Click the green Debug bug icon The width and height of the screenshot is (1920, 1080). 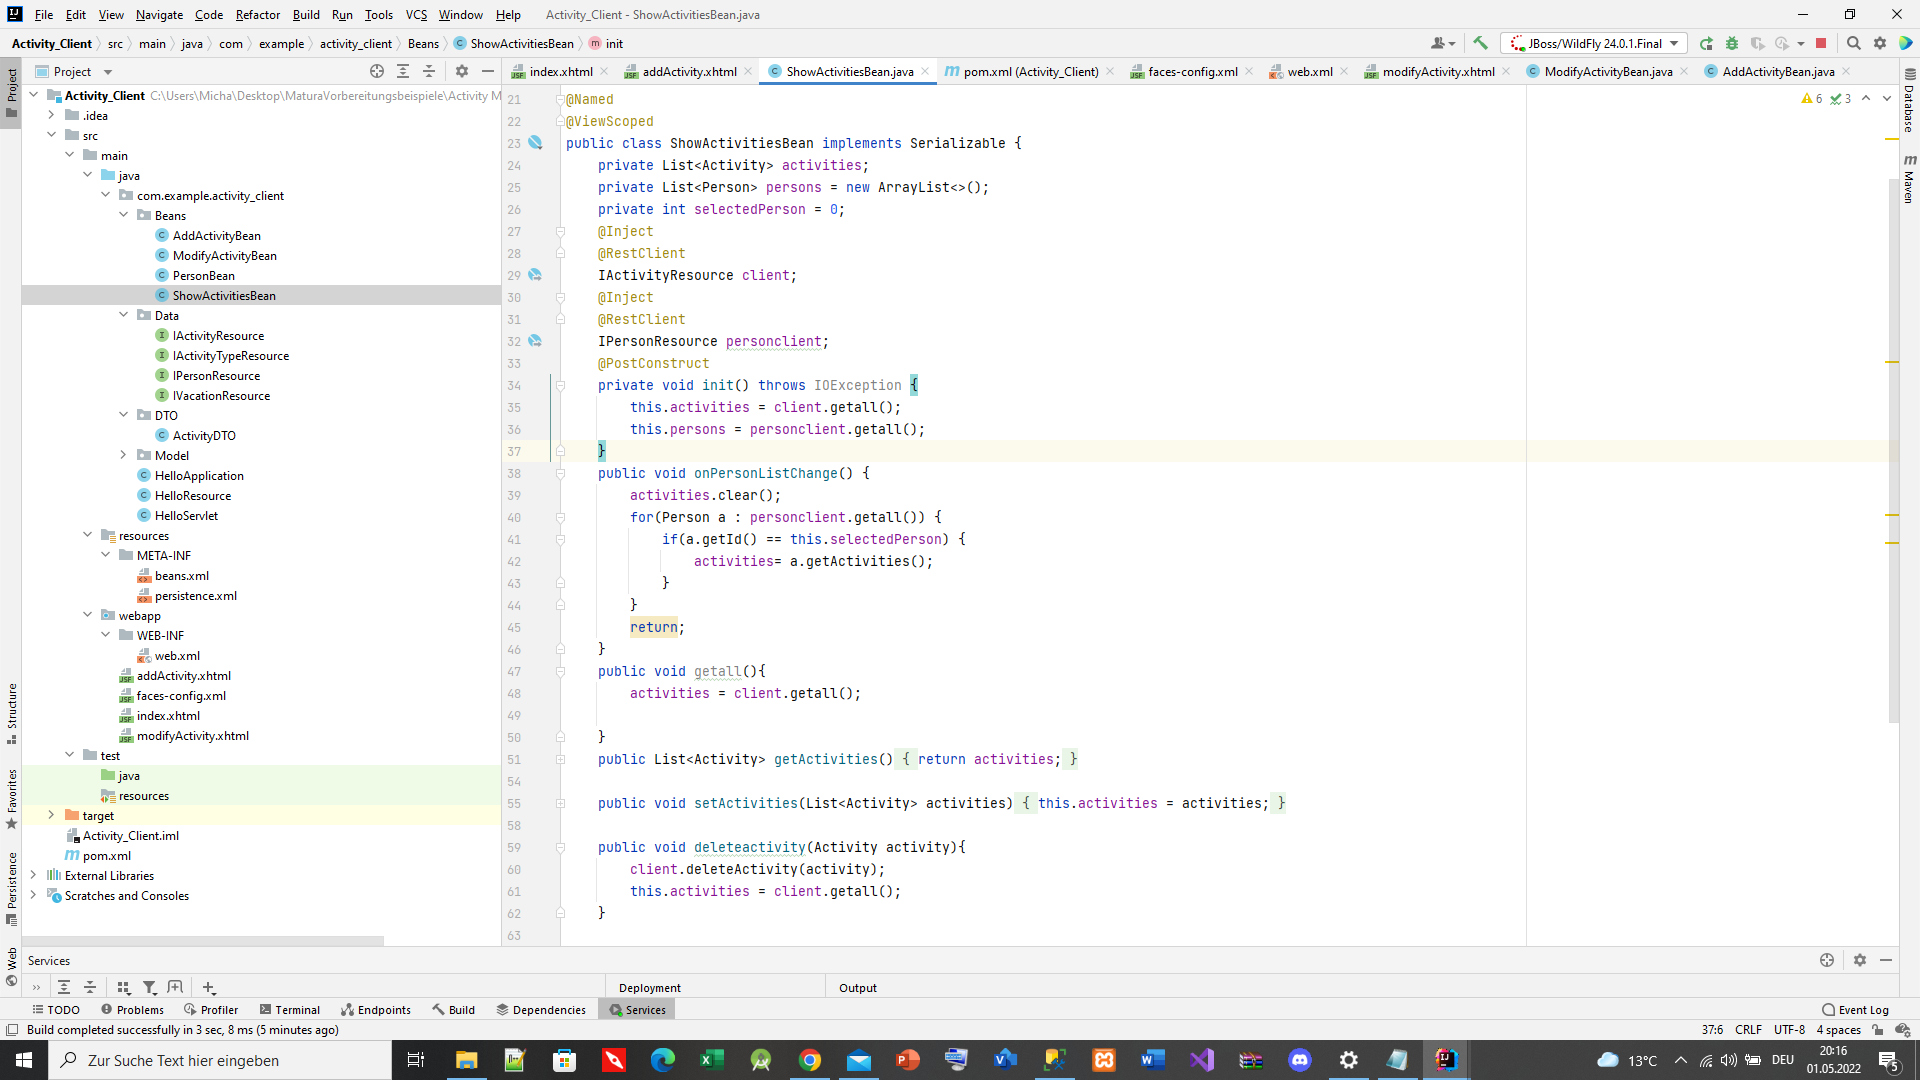pyautogui.click(x=1732, y=43)
